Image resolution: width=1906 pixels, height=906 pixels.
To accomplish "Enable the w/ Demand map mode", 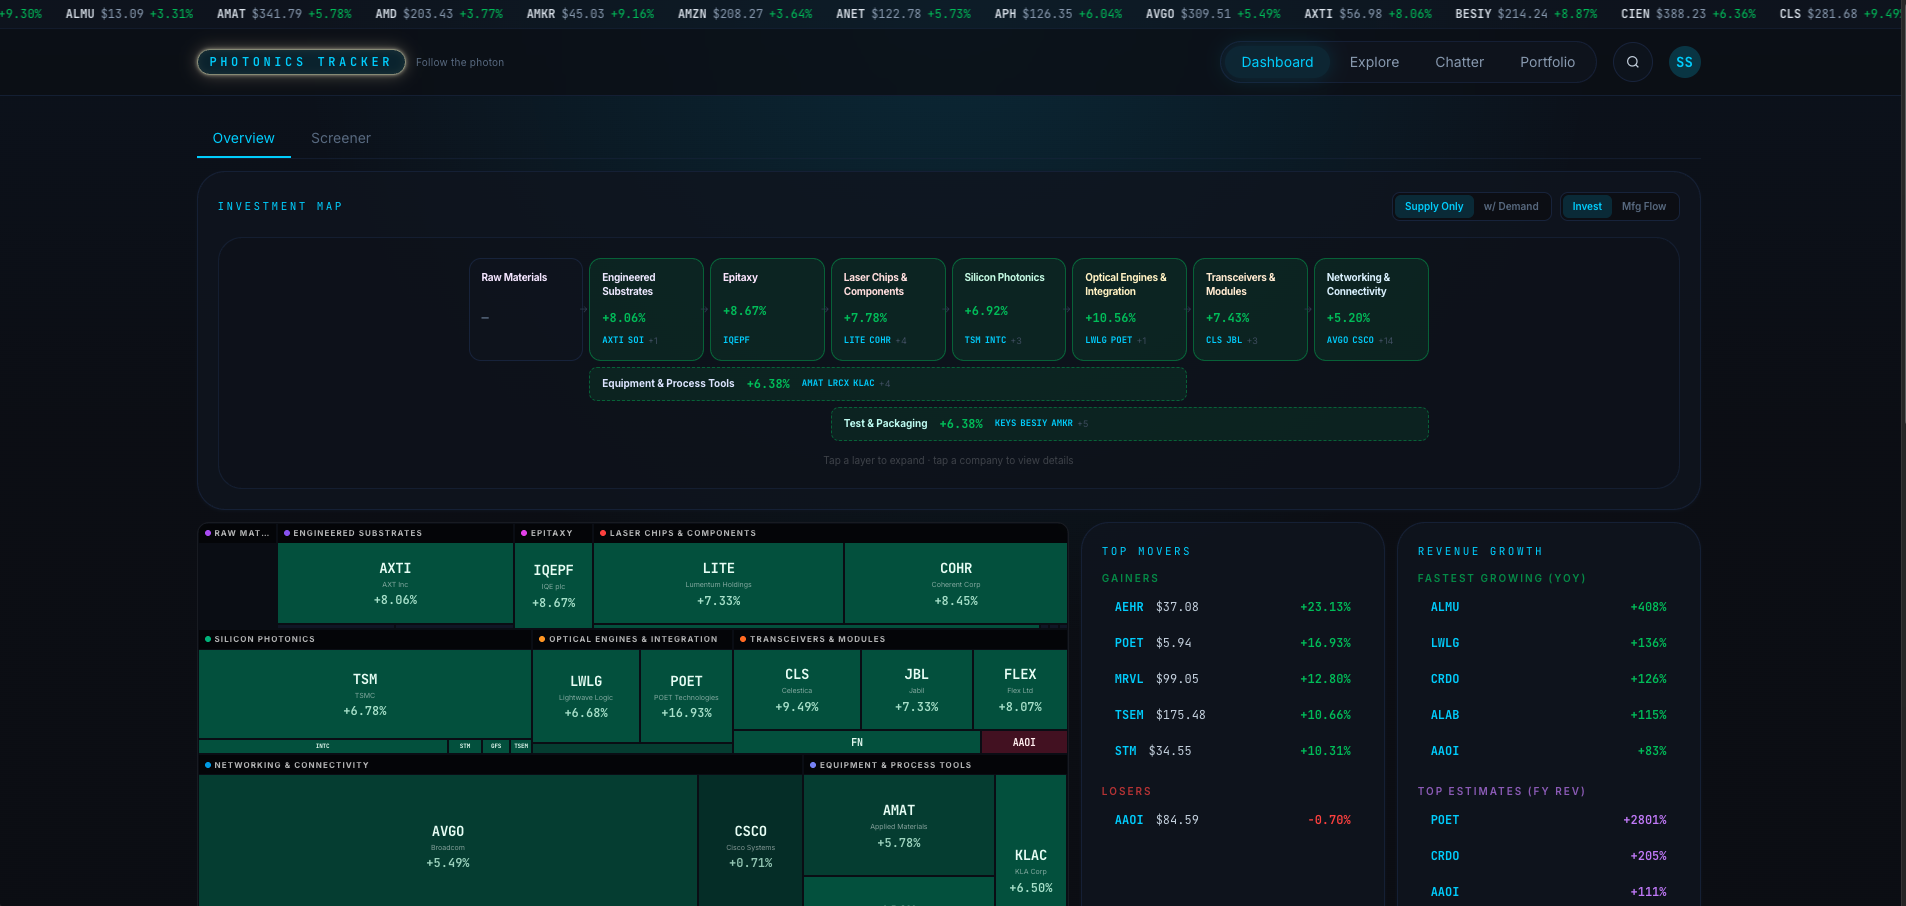I will (x=1512, y=206).
